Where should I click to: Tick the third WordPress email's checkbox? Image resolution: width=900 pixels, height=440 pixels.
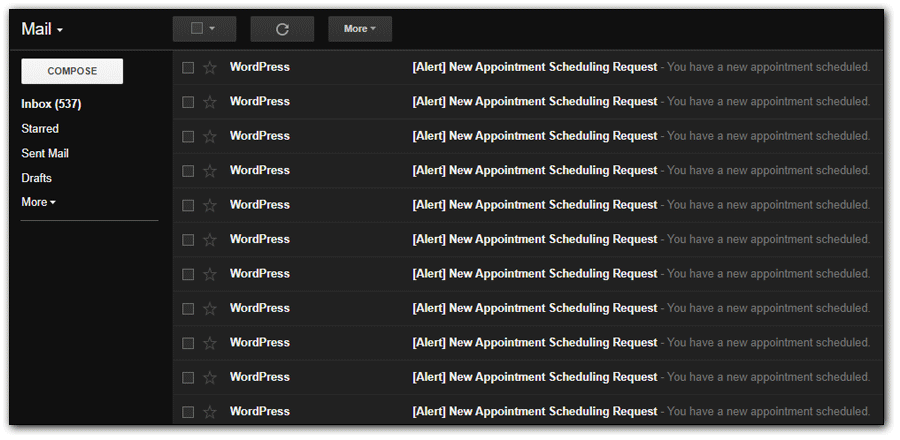click(188, 137)
